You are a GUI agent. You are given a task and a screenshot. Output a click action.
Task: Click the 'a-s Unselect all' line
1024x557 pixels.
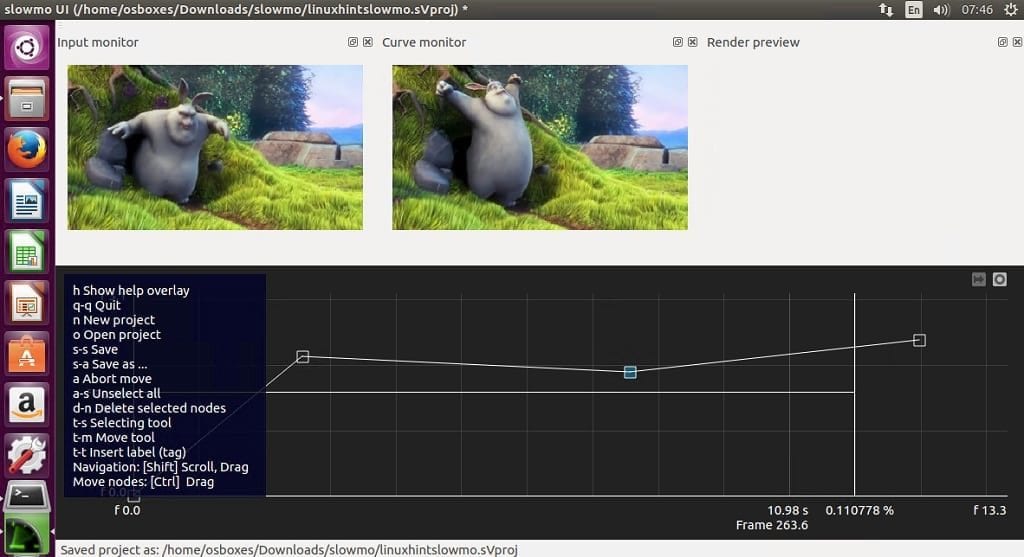point(116,394)
